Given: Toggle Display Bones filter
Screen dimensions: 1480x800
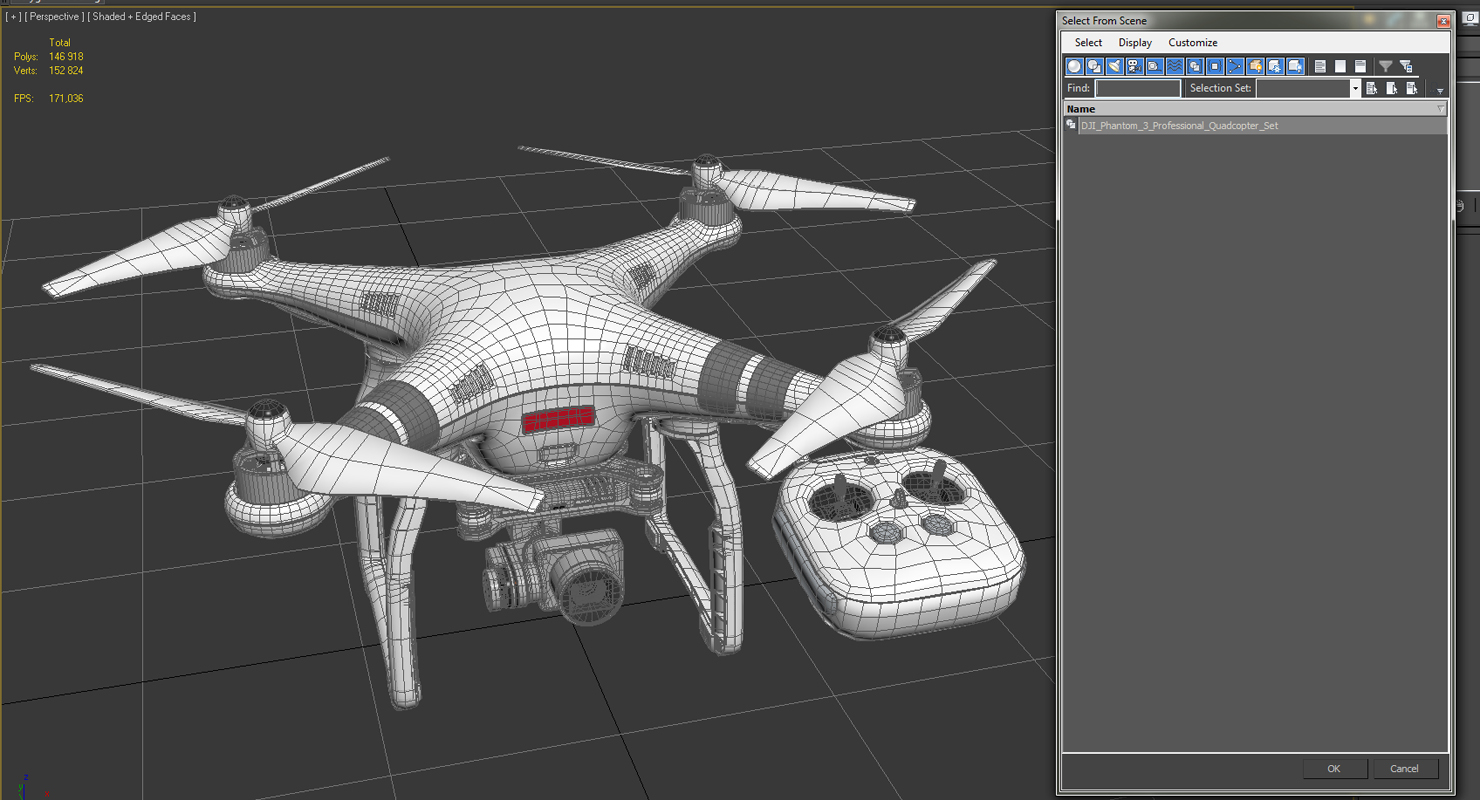Looking at the screenshot, I should (x=1234, y=66).
